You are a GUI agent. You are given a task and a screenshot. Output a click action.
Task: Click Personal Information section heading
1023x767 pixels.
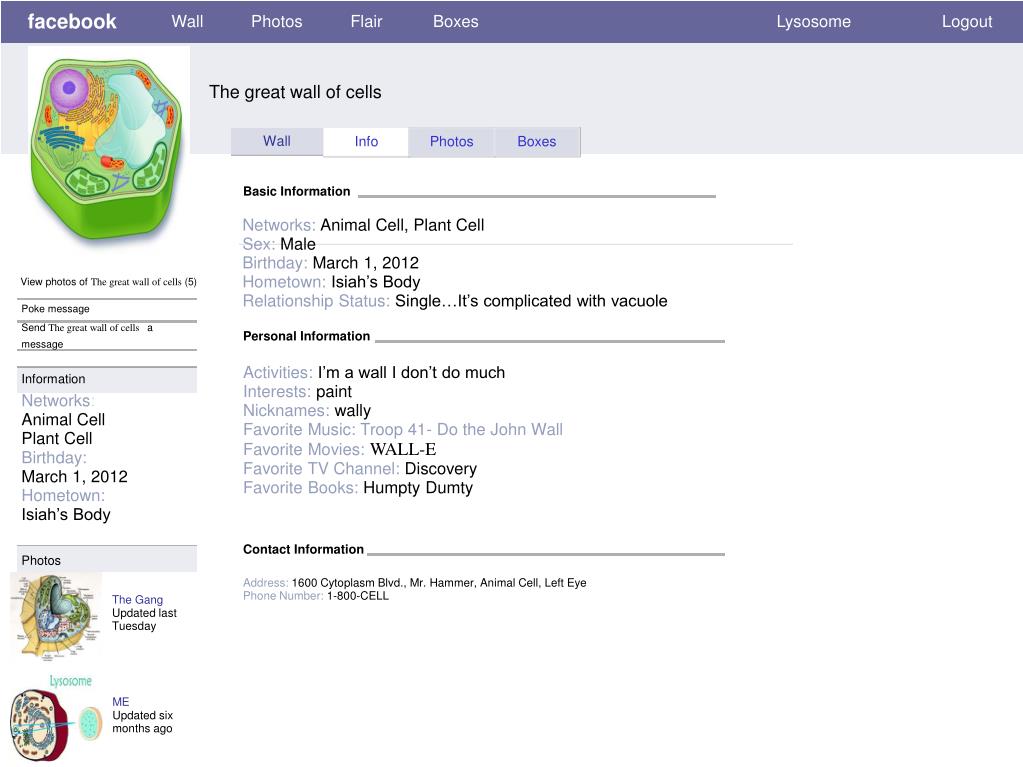click(306, 336)
